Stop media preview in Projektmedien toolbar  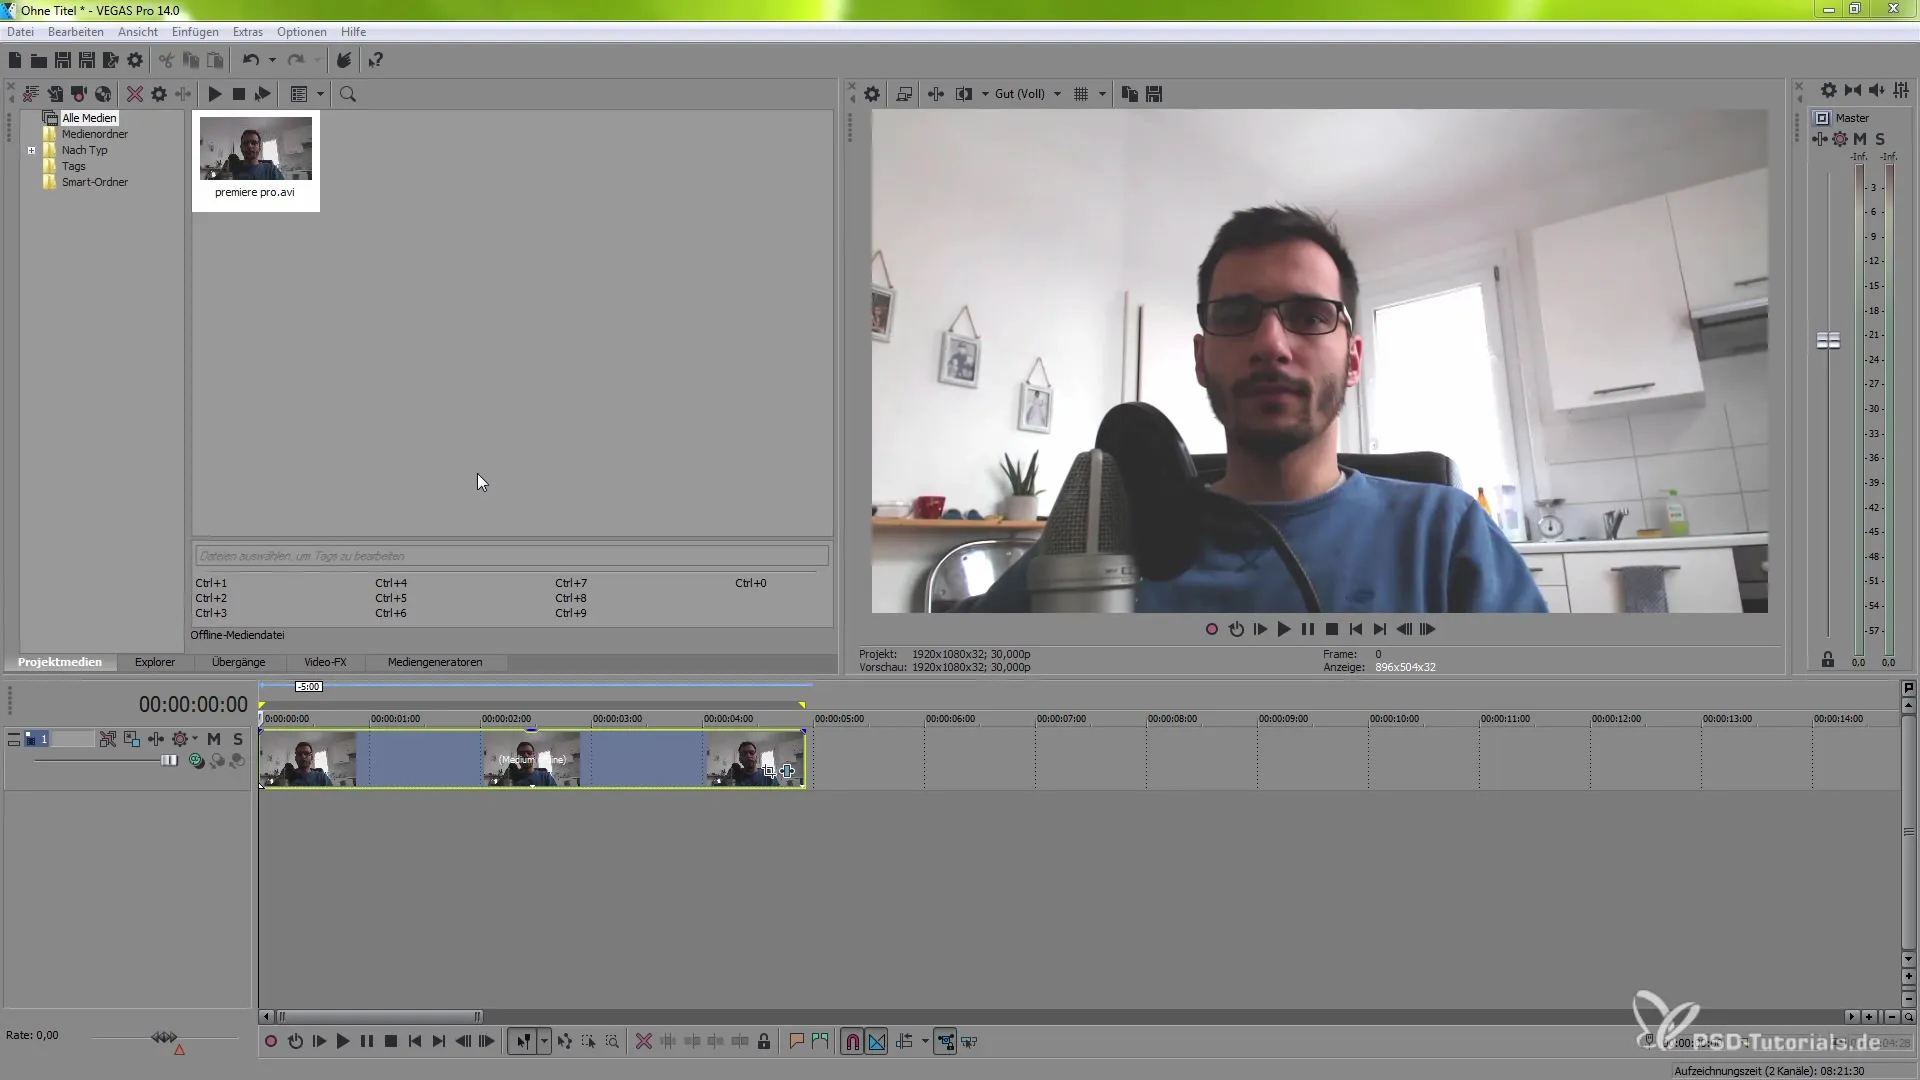pyautogui.click(x=239, y=94)
